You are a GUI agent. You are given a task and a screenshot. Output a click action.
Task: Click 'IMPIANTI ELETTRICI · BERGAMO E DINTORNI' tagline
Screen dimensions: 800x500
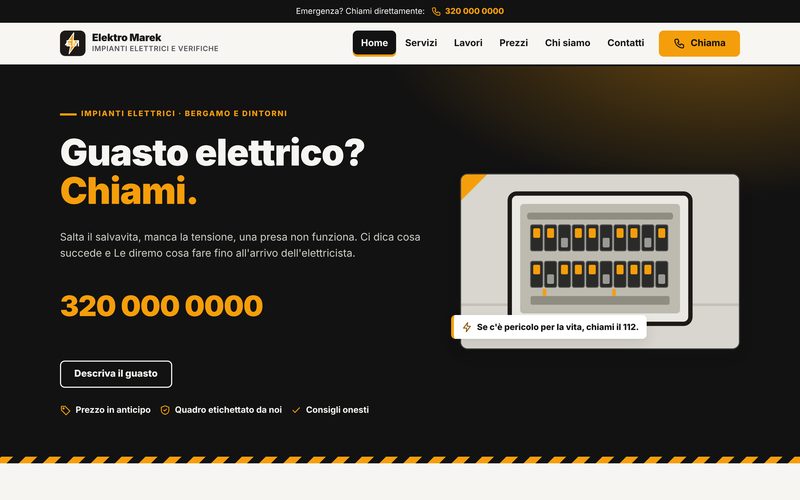184,113
